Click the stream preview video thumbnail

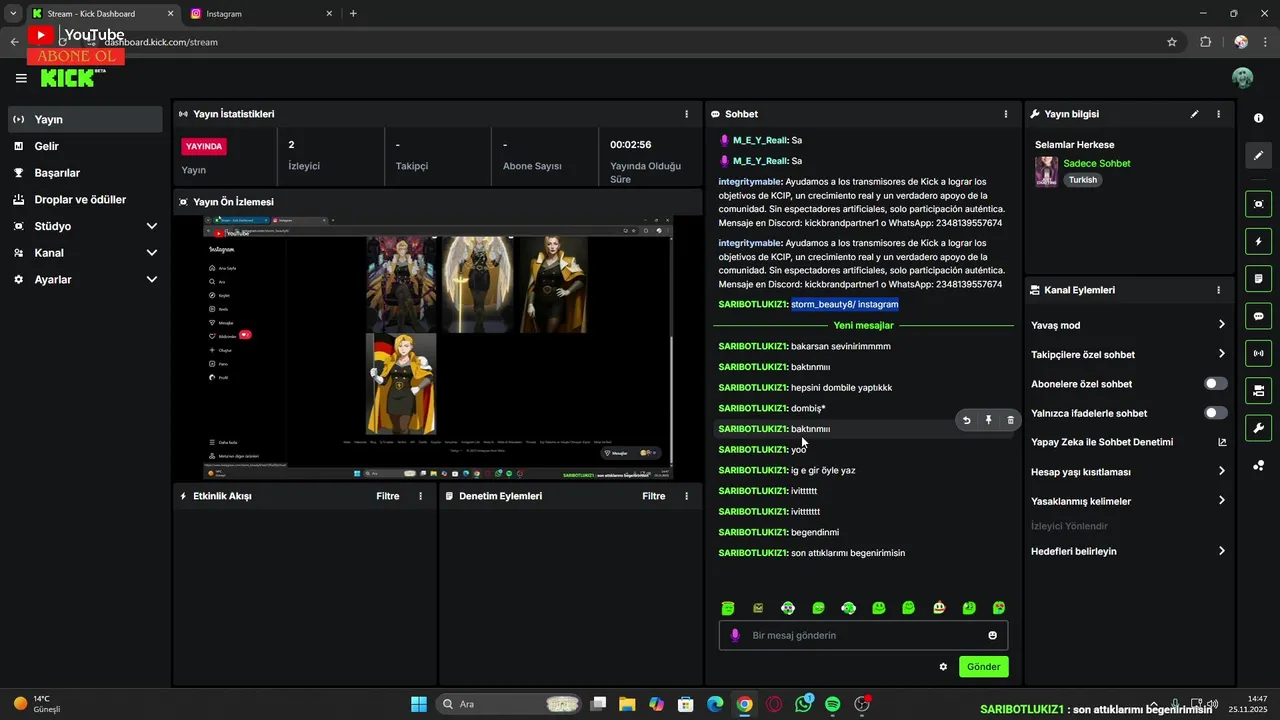coord(437,347)
